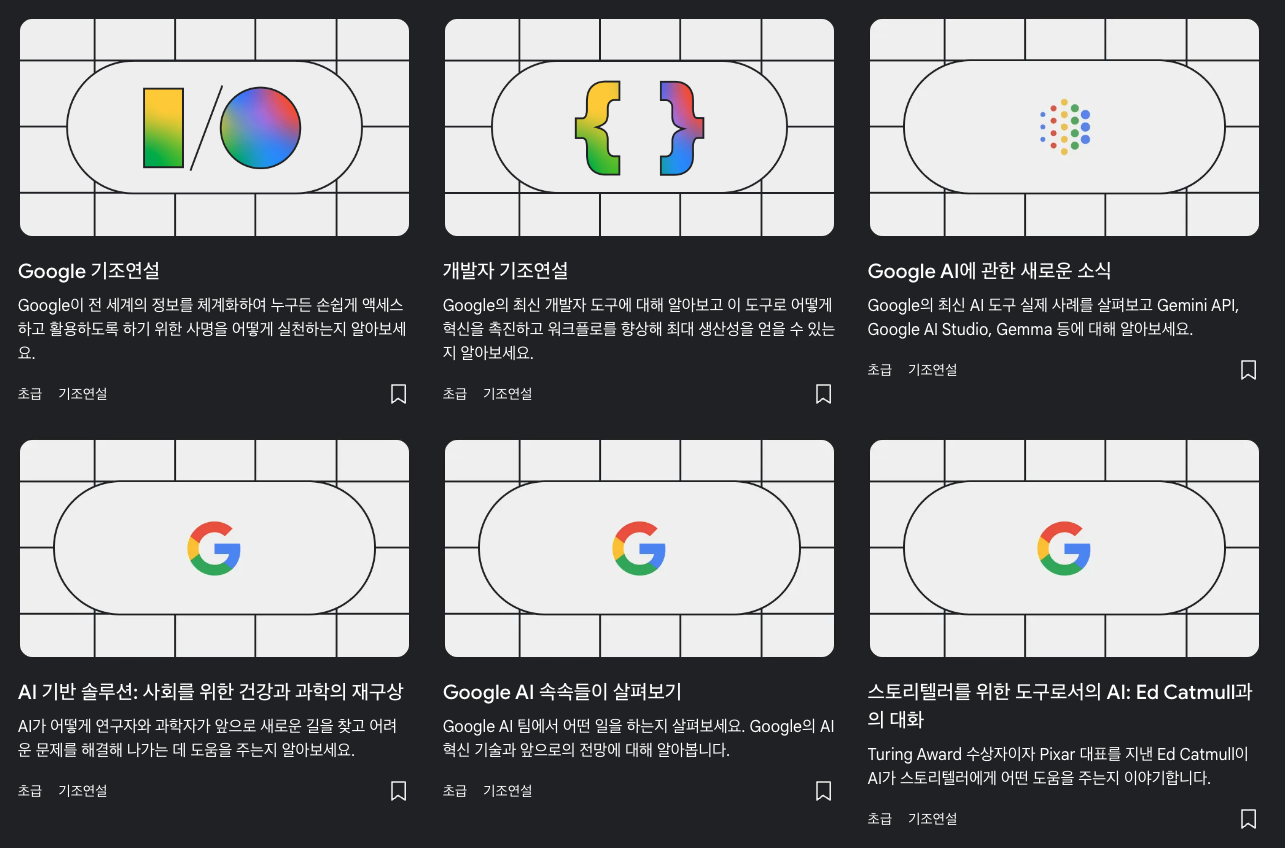Bookmark the 개발자 기조연설 session
The width and height of the screenshot is (1285, 848).
pyautogui.click(x=823, y=394)
